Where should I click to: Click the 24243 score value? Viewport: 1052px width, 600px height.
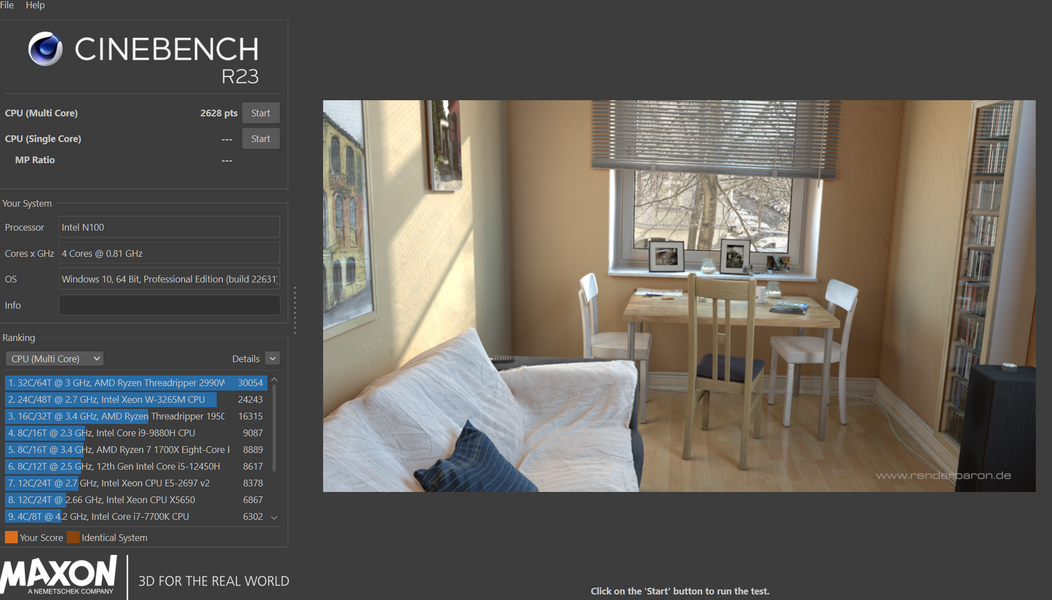point(250,399)
